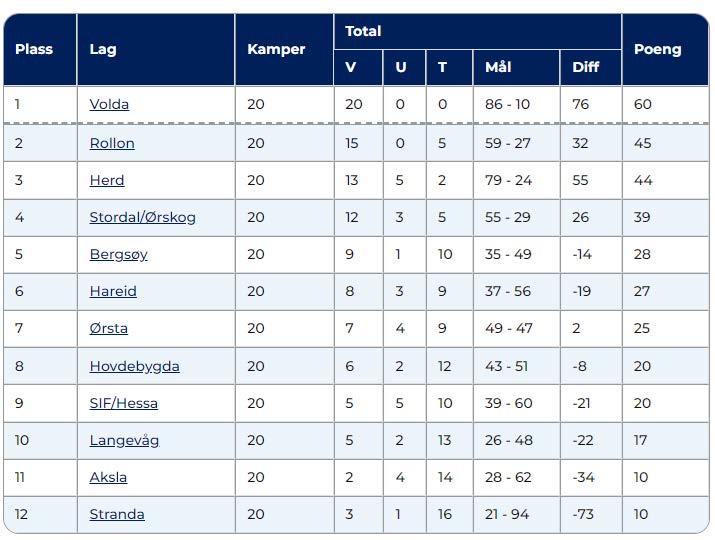Click the Aksla team link
This screenshot has height=540, width=715.
[x=108, y=477]
